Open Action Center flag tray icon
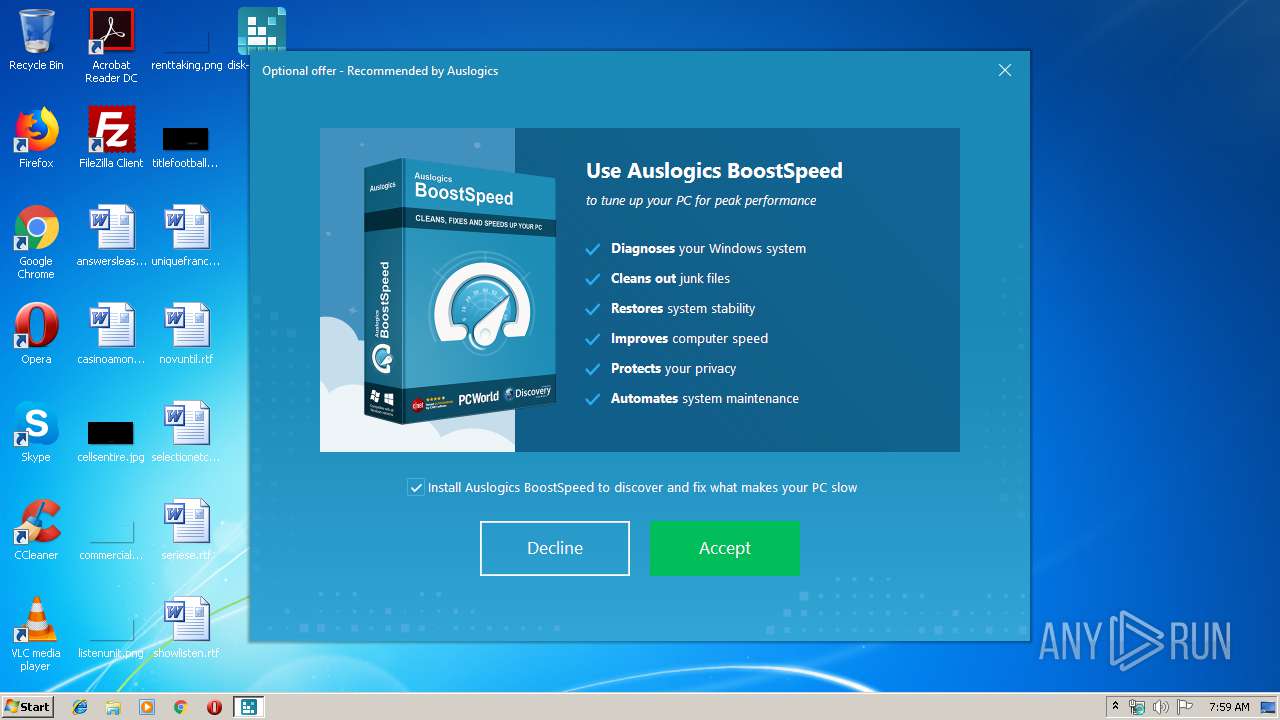 click(x=1184, y=707)
